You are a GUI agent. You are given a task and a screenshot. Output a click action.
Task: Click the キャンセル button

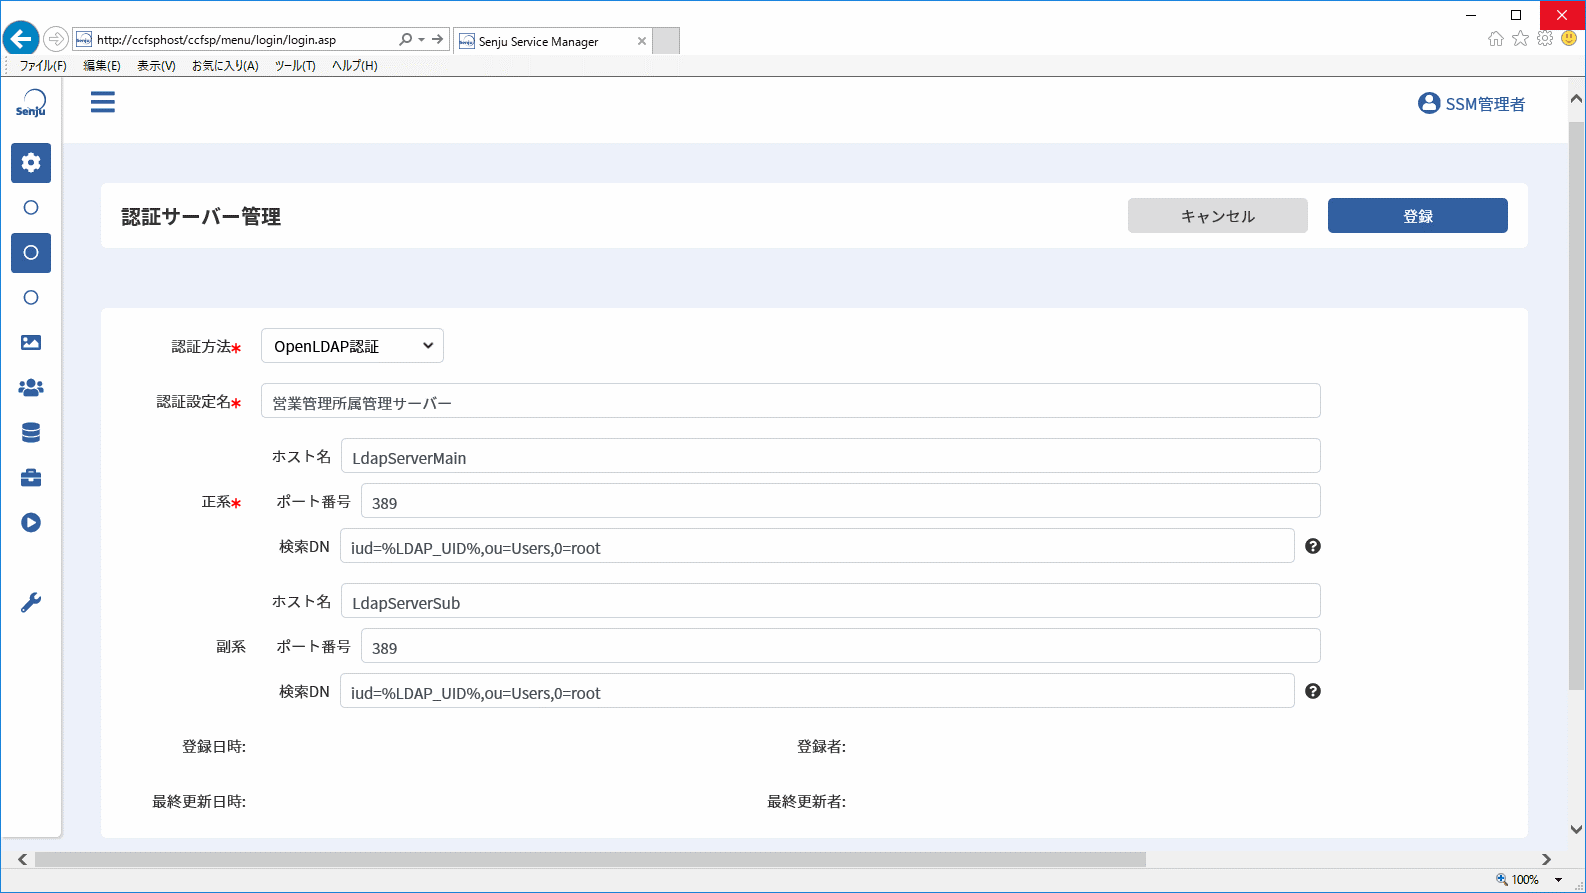pyautogui.click(x=1218, y=216)
